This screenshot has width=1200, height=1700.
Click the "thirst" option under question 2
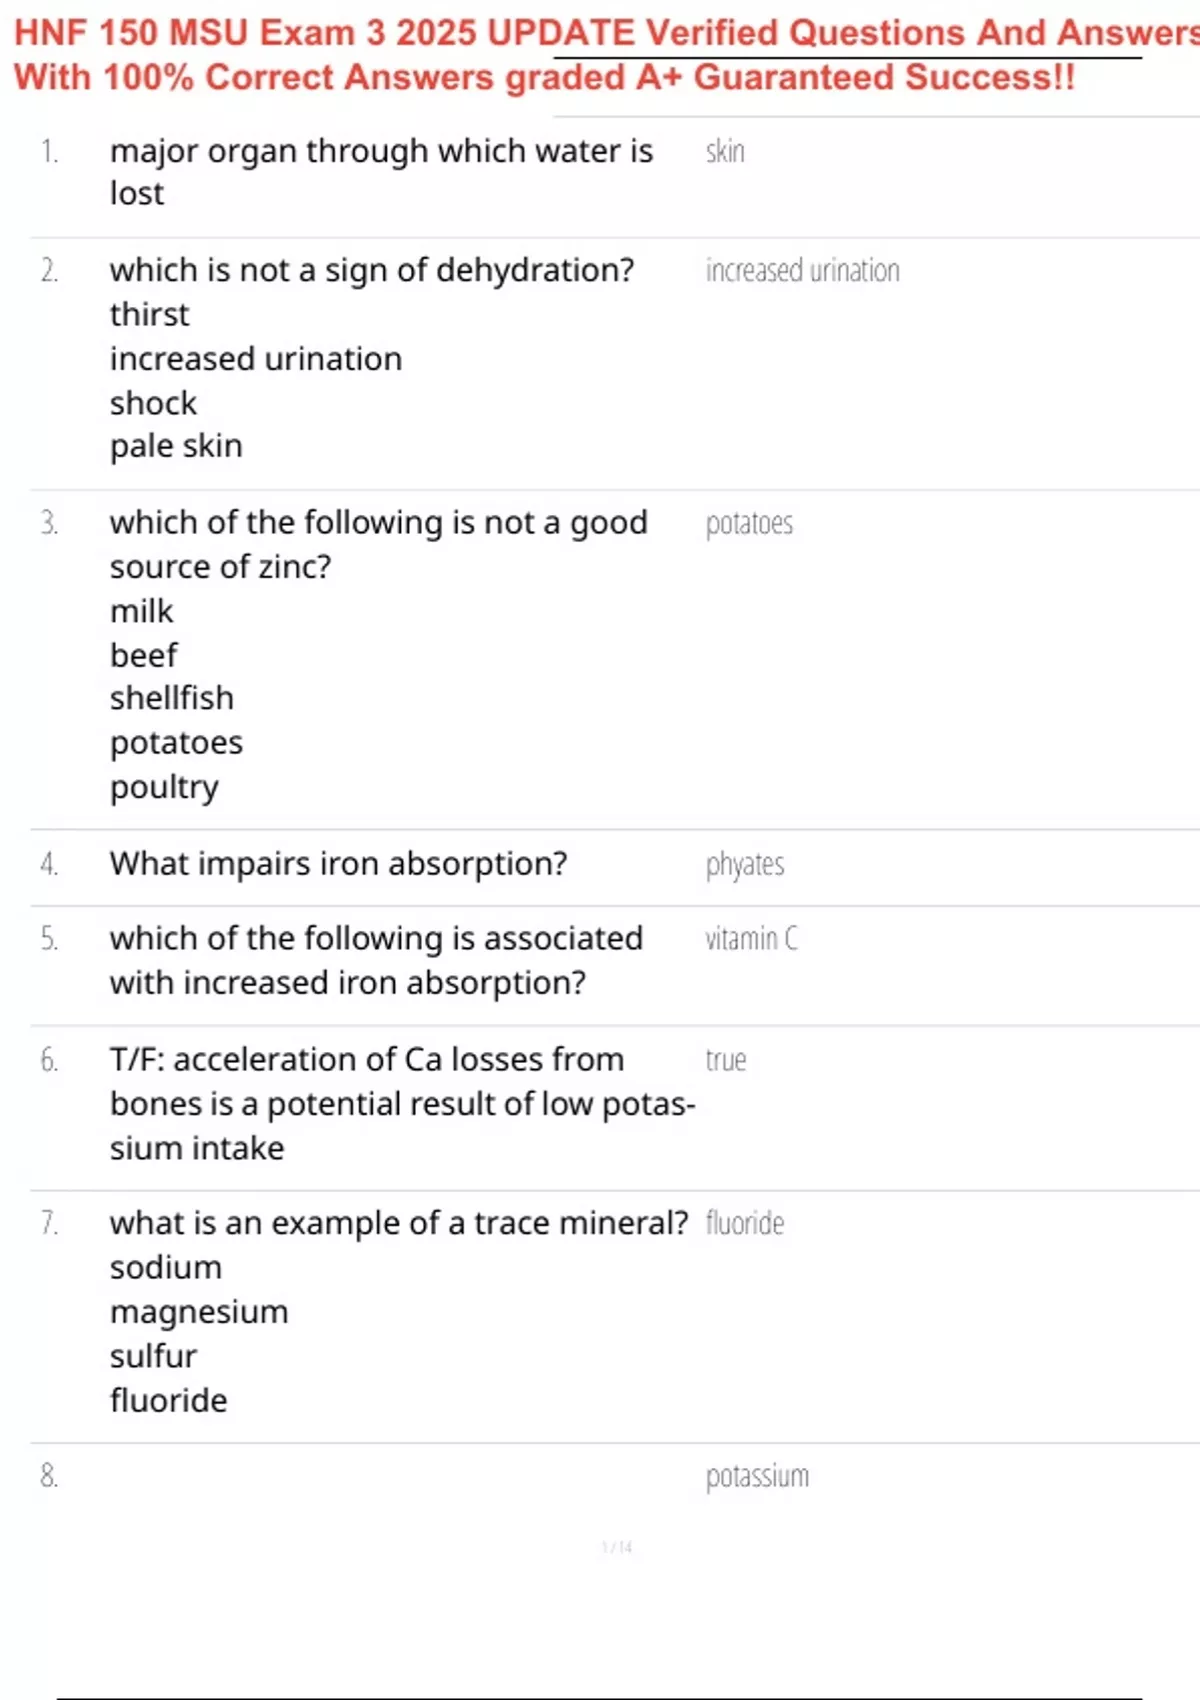point(149,314)
